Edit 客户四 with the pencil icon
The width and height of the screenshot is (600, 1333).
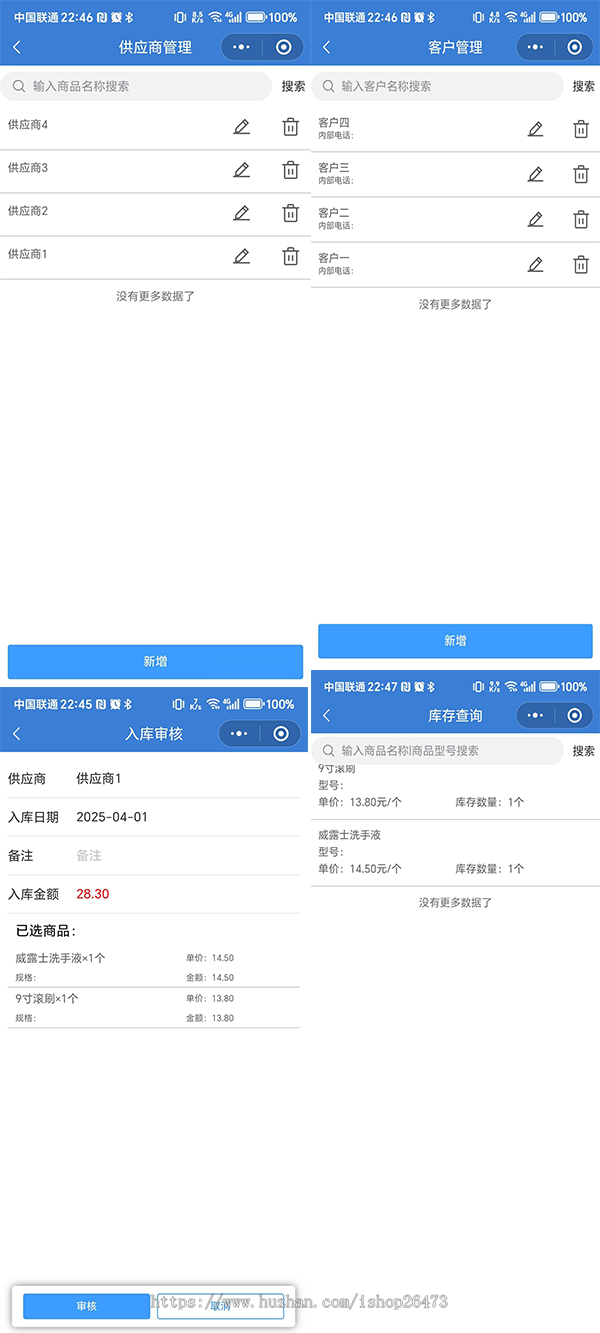535,129
